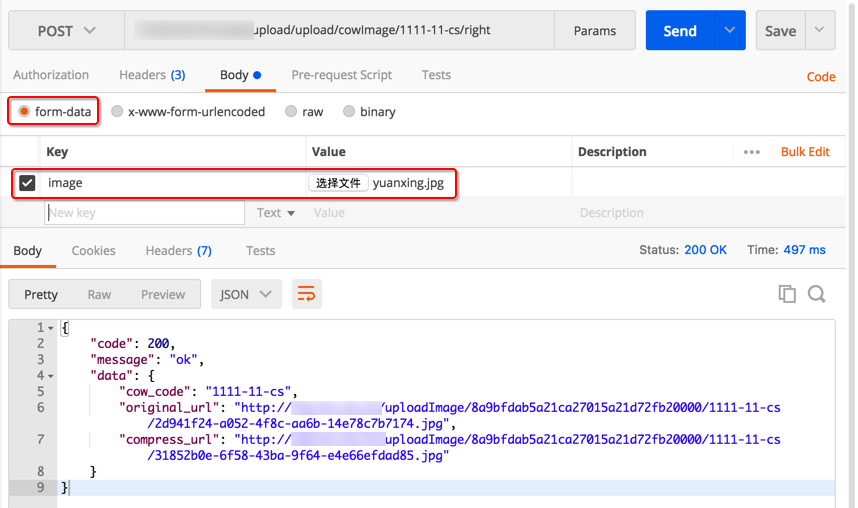
Task: Open the Code snippet link
Action: point(820,77)
